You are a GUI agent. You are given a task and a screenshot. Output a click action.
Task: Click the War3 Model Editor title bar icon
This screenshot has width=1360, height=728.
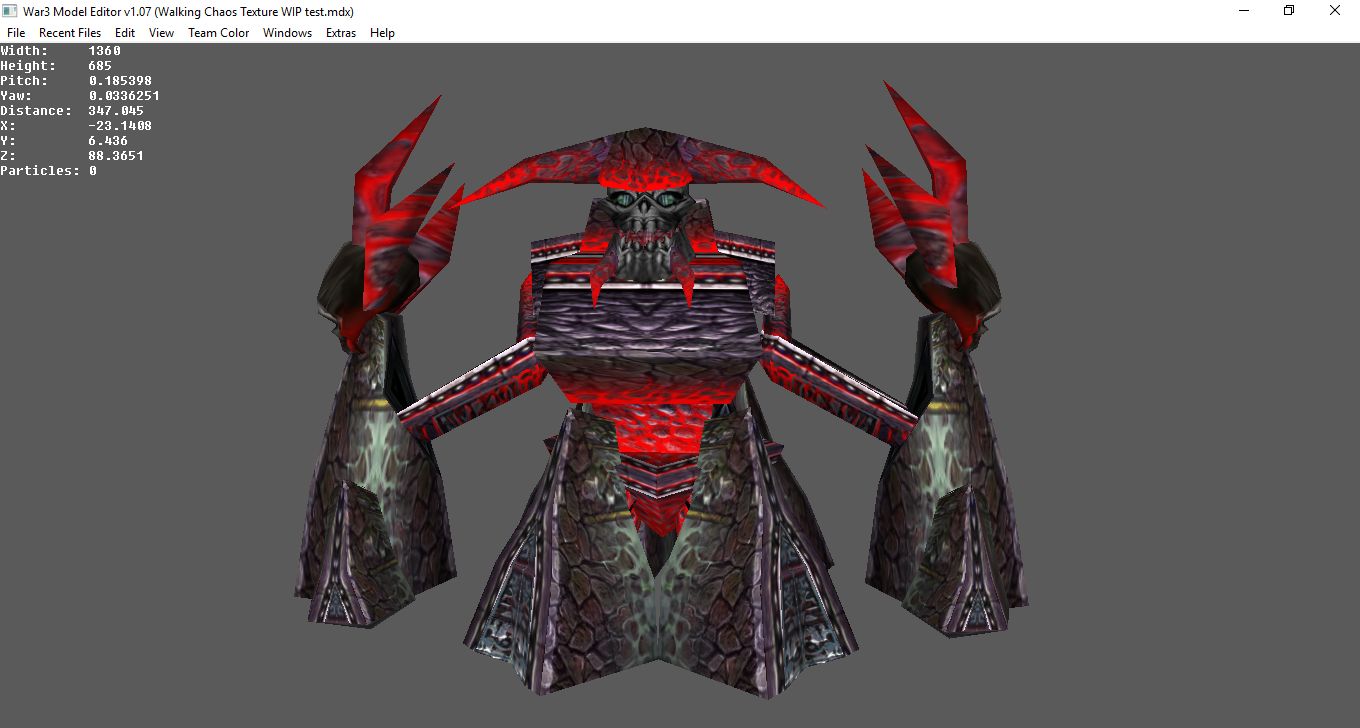pos(11,11)
